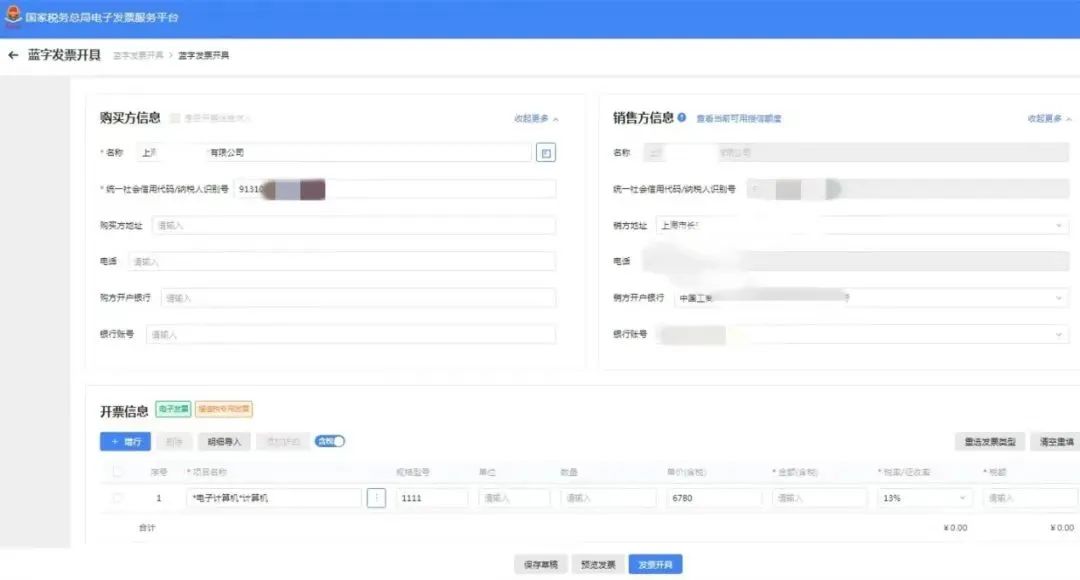Viewport: 1080px width, 580px height.
Task: Collapse buyer section via 收起更多
Action: pyautogui.click(x=536, y=118)
